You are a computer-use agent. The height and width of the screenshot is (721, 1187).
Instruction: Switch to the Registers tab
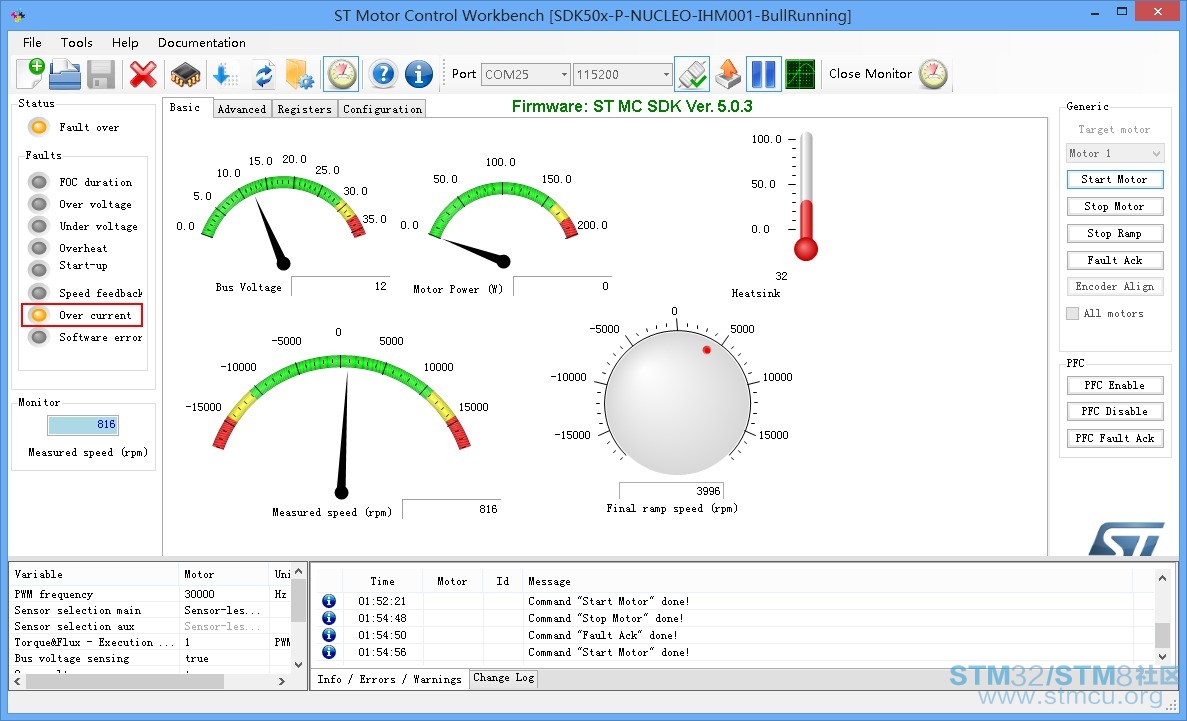point(304,109)
